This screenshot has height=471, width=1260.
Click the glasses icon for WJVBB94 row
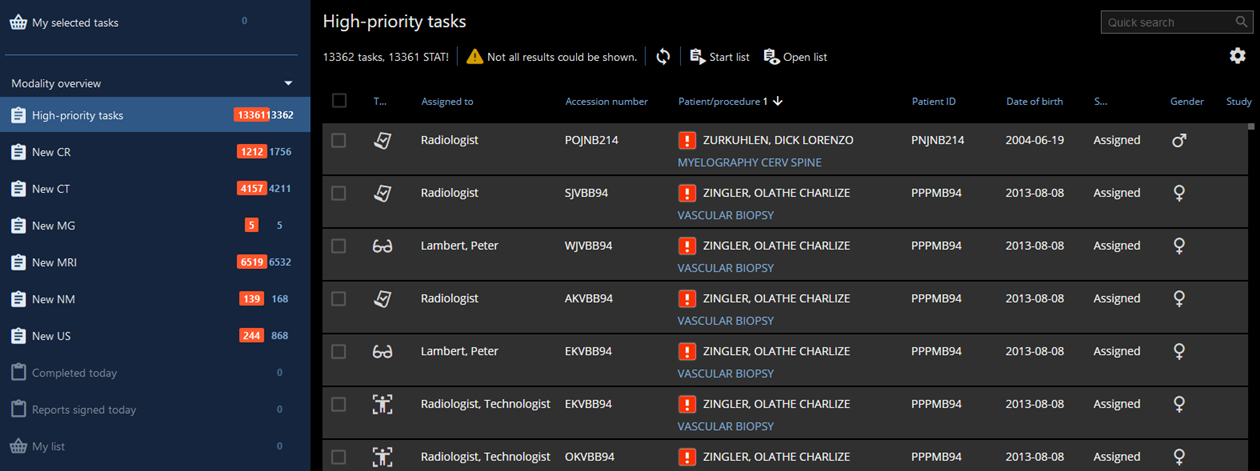[x=382, y=246]
